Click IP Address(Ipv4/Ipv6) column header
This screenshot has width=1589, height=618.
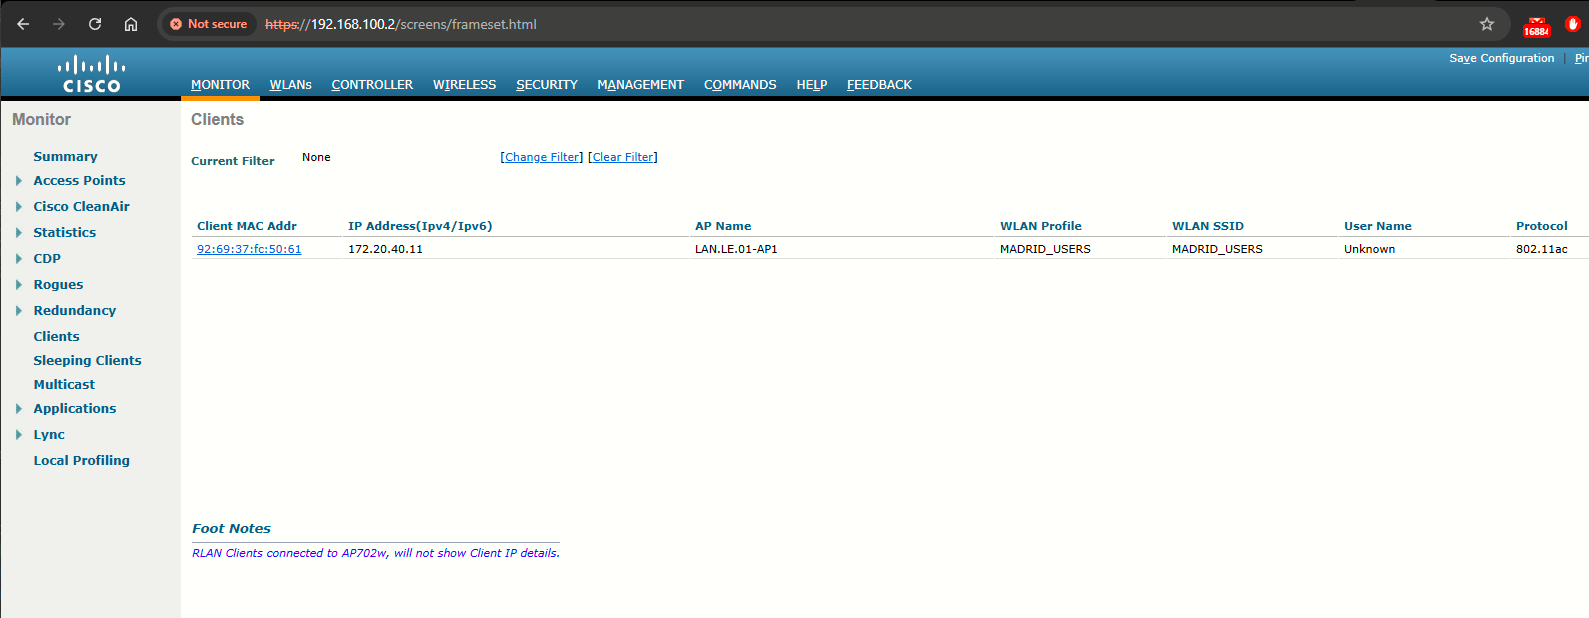pos(420,226)
